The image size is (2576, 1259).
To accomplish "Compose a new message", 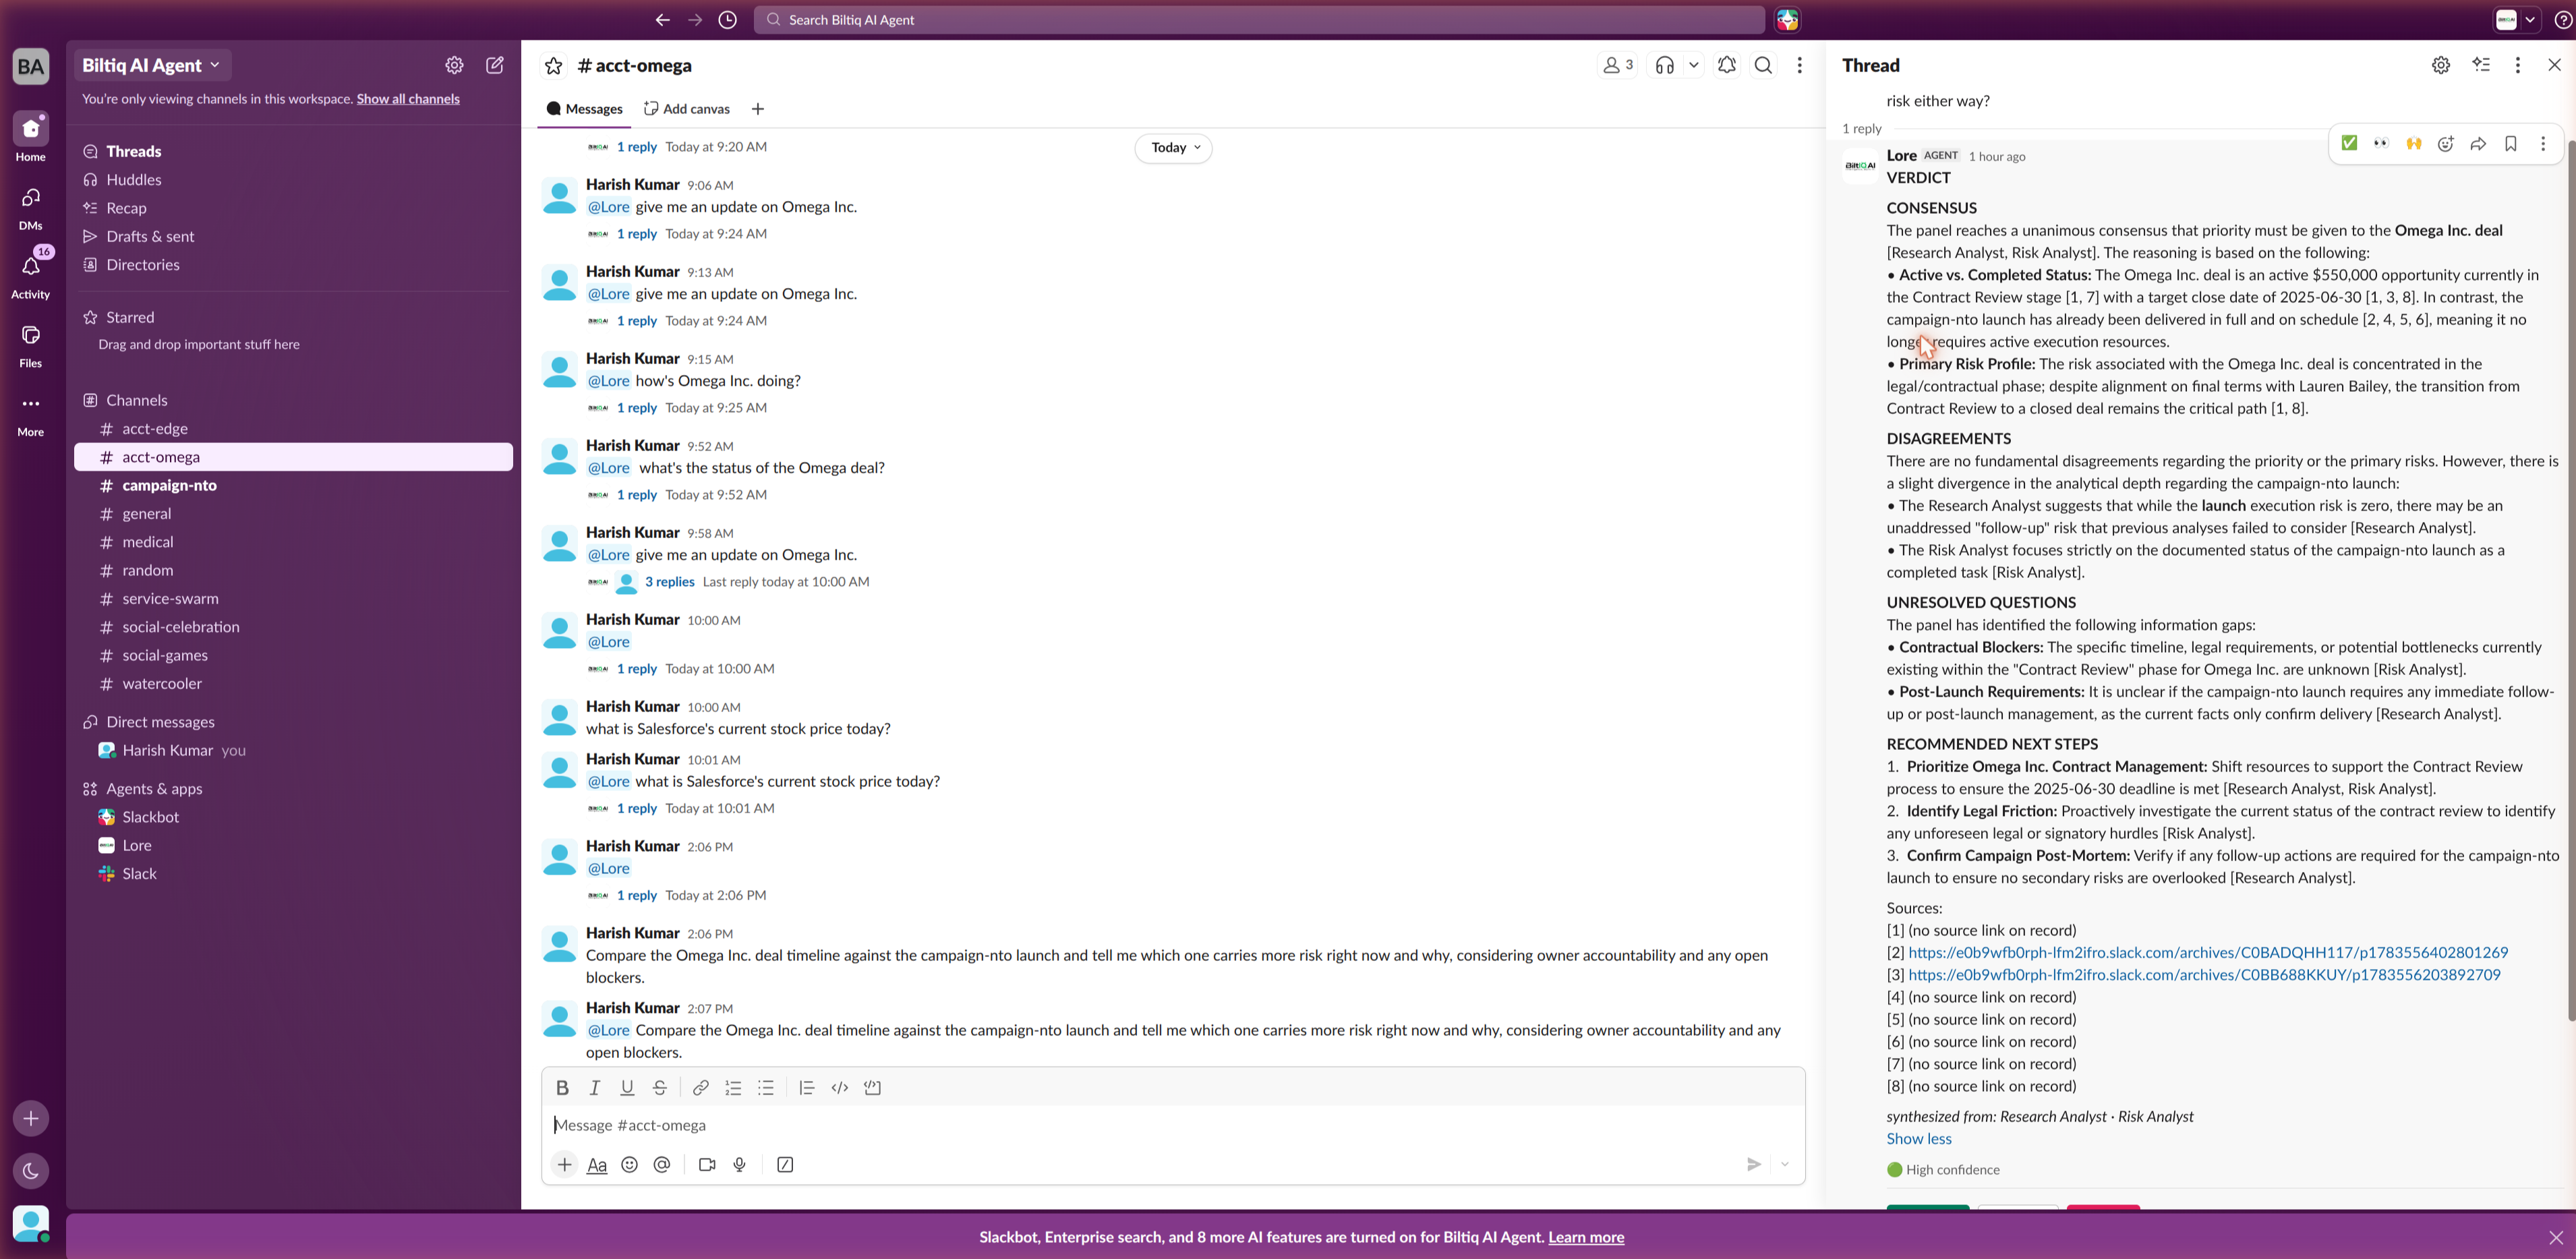I will click(x=495, y=66).
